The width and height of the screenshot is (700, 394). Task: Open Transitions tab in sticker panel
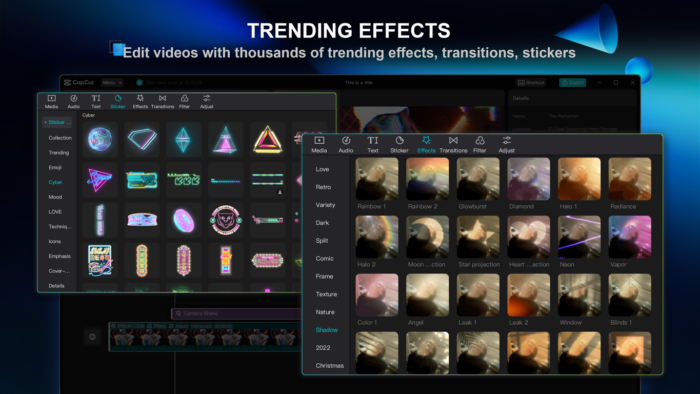click(162, 102)
